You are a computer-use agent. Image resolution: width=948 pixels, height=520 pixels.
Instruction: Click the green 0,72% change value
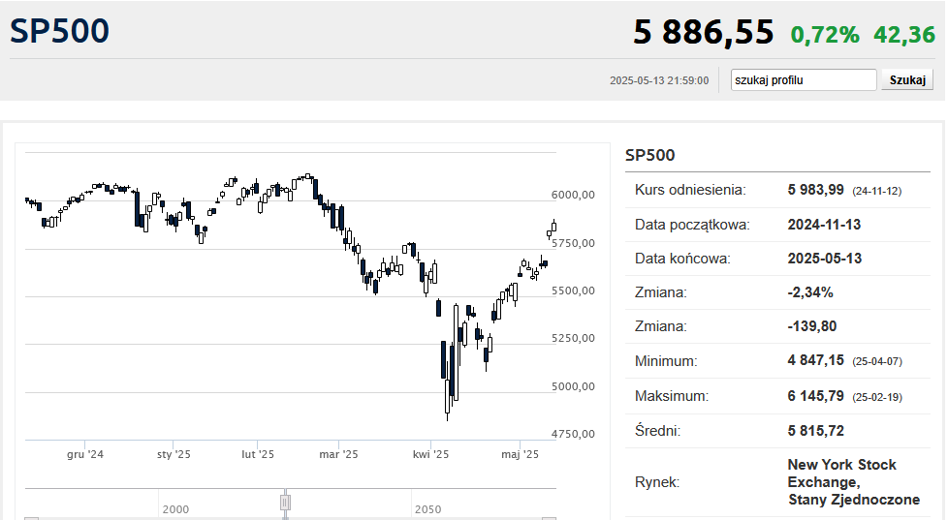tap(825, 34)
